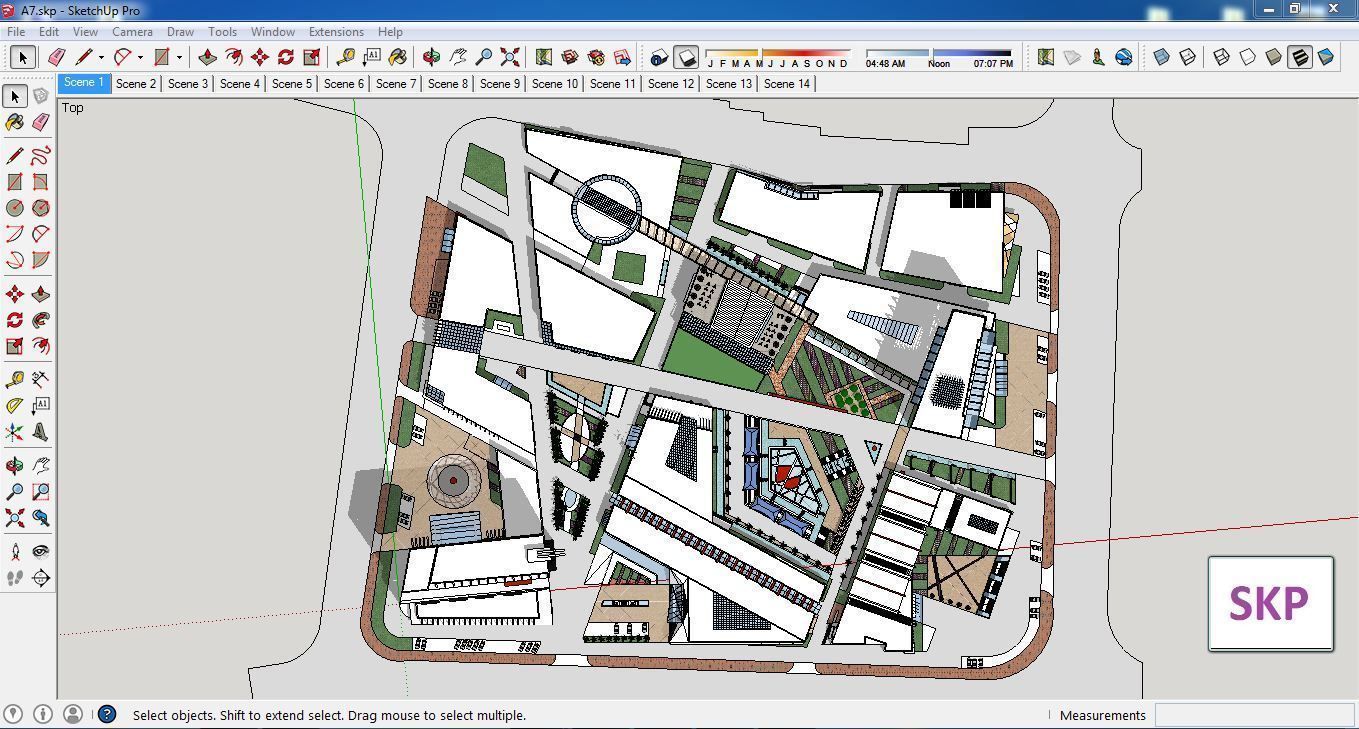Switch to Scene 11 tab
Image resolution: width=1359 pixels, height=729 pixels.
point(613,84)
